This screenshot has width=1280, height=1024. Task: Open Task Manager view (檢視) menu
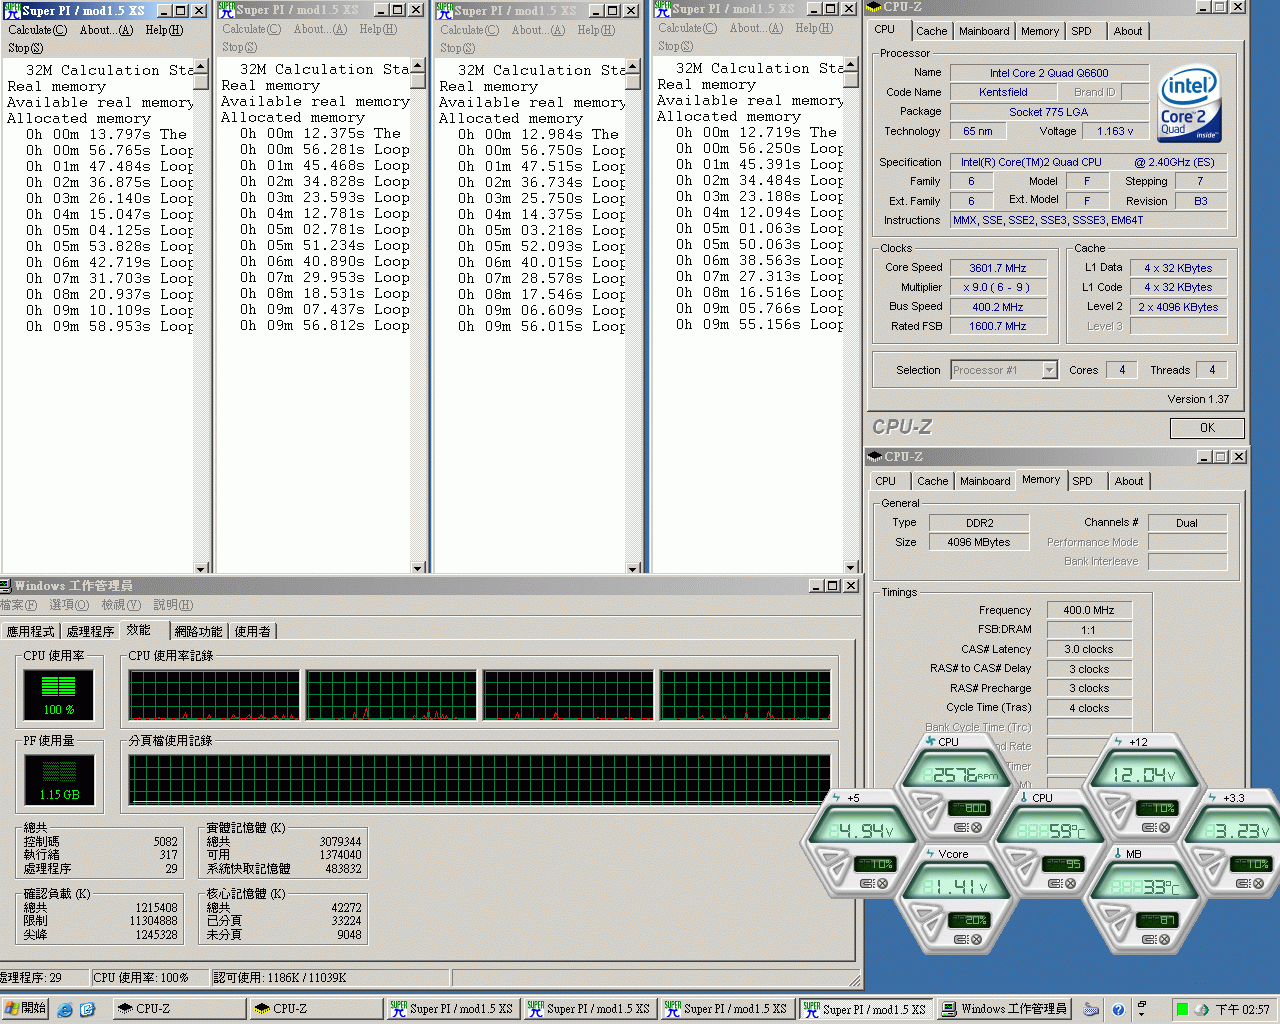coord(120,605)
